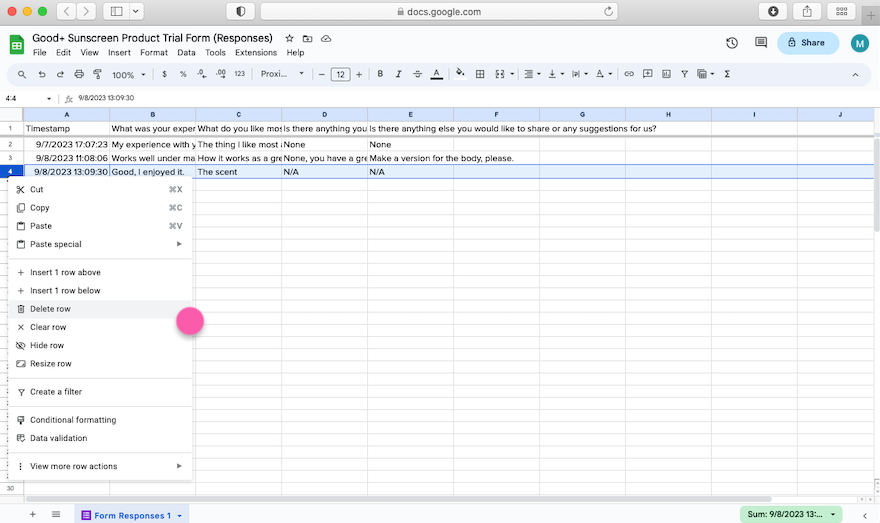Click the font size input field
This screenshot has width=880, height=523.
click(340, 74)
